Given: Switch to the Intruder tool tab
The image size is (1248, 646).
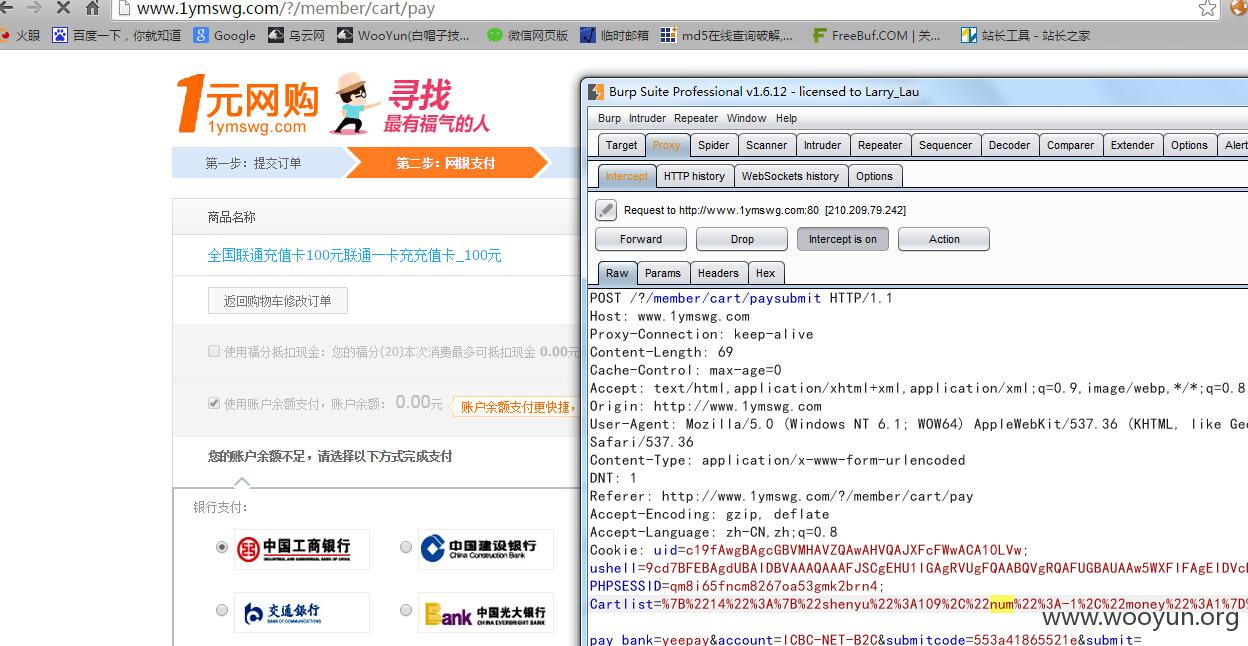Looking at the screenshot, I should (822, 145).
